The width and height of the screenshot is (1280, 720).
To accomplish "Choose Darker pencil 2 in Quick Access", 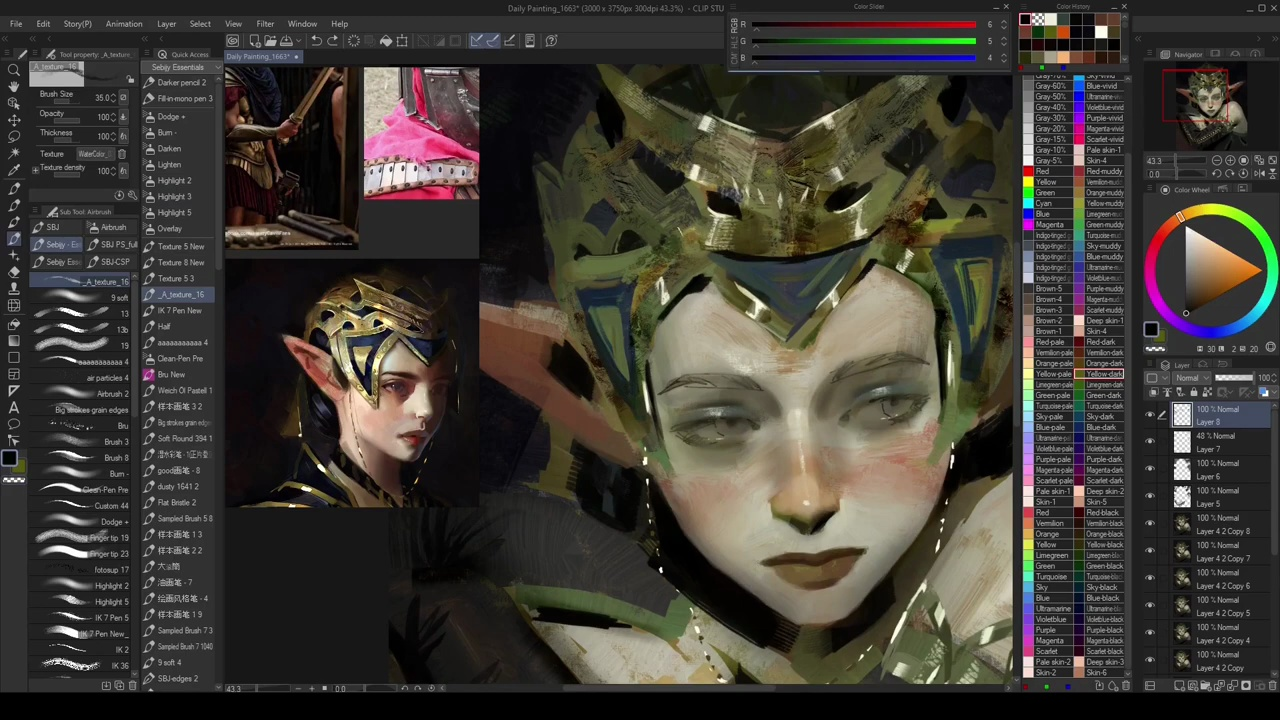I will point(178,83).
